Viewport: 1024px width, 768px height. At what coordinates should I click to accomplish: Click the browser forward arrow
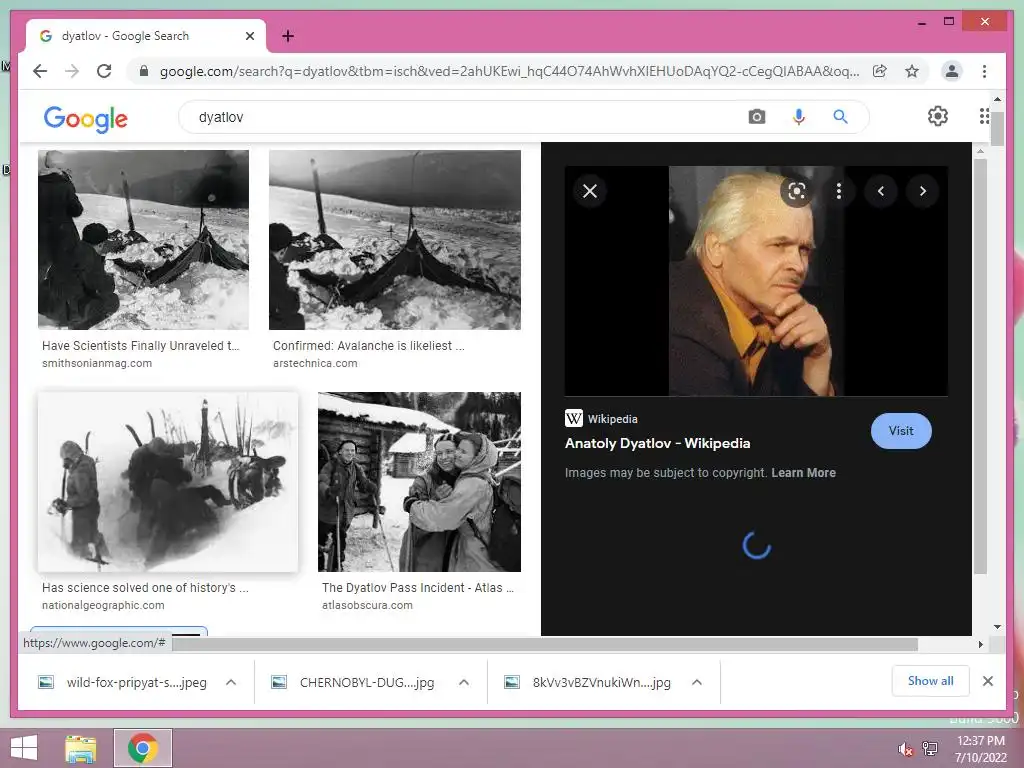pyautogui.click(x=72, y=71)
